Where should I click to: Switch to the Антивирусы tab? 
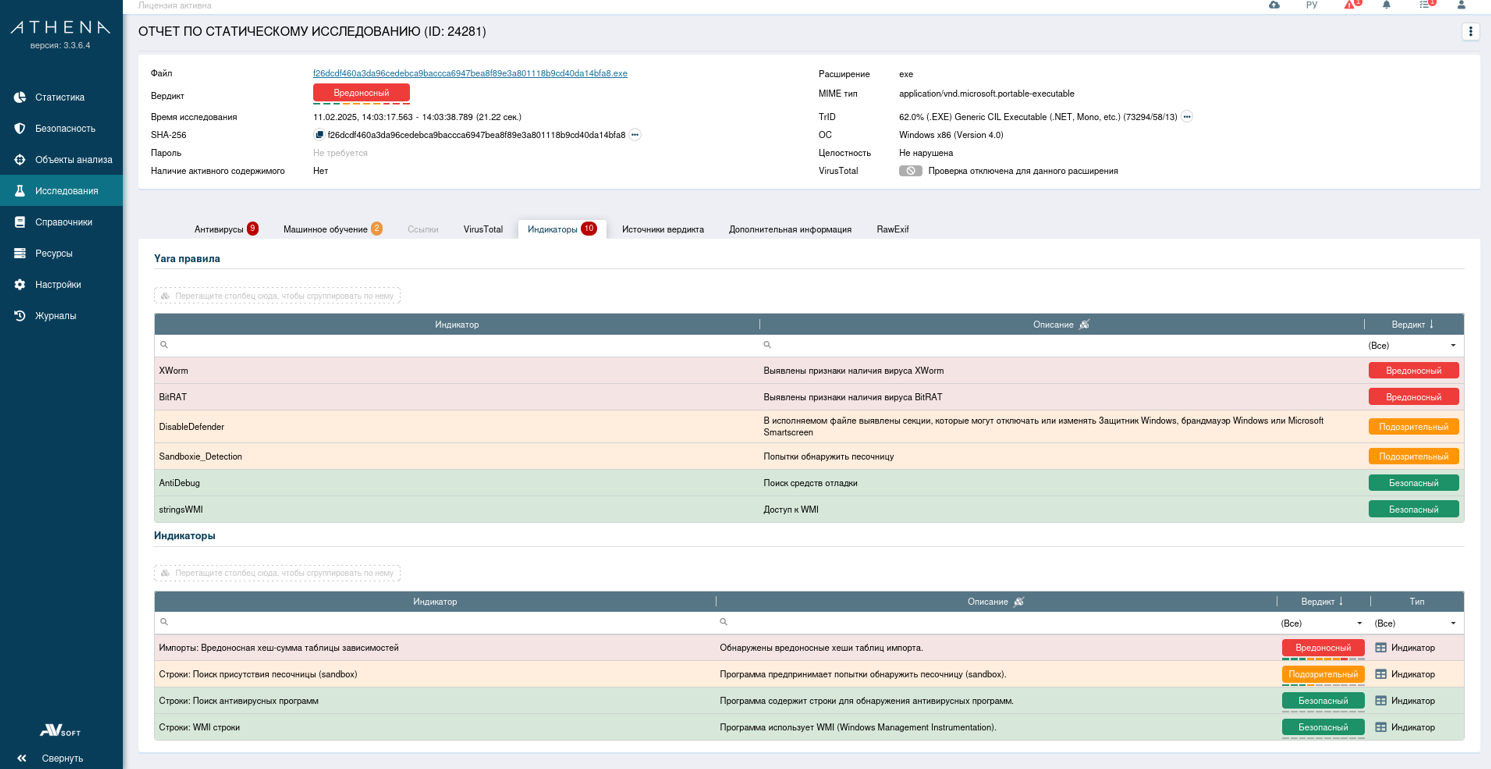pos(219,230)
